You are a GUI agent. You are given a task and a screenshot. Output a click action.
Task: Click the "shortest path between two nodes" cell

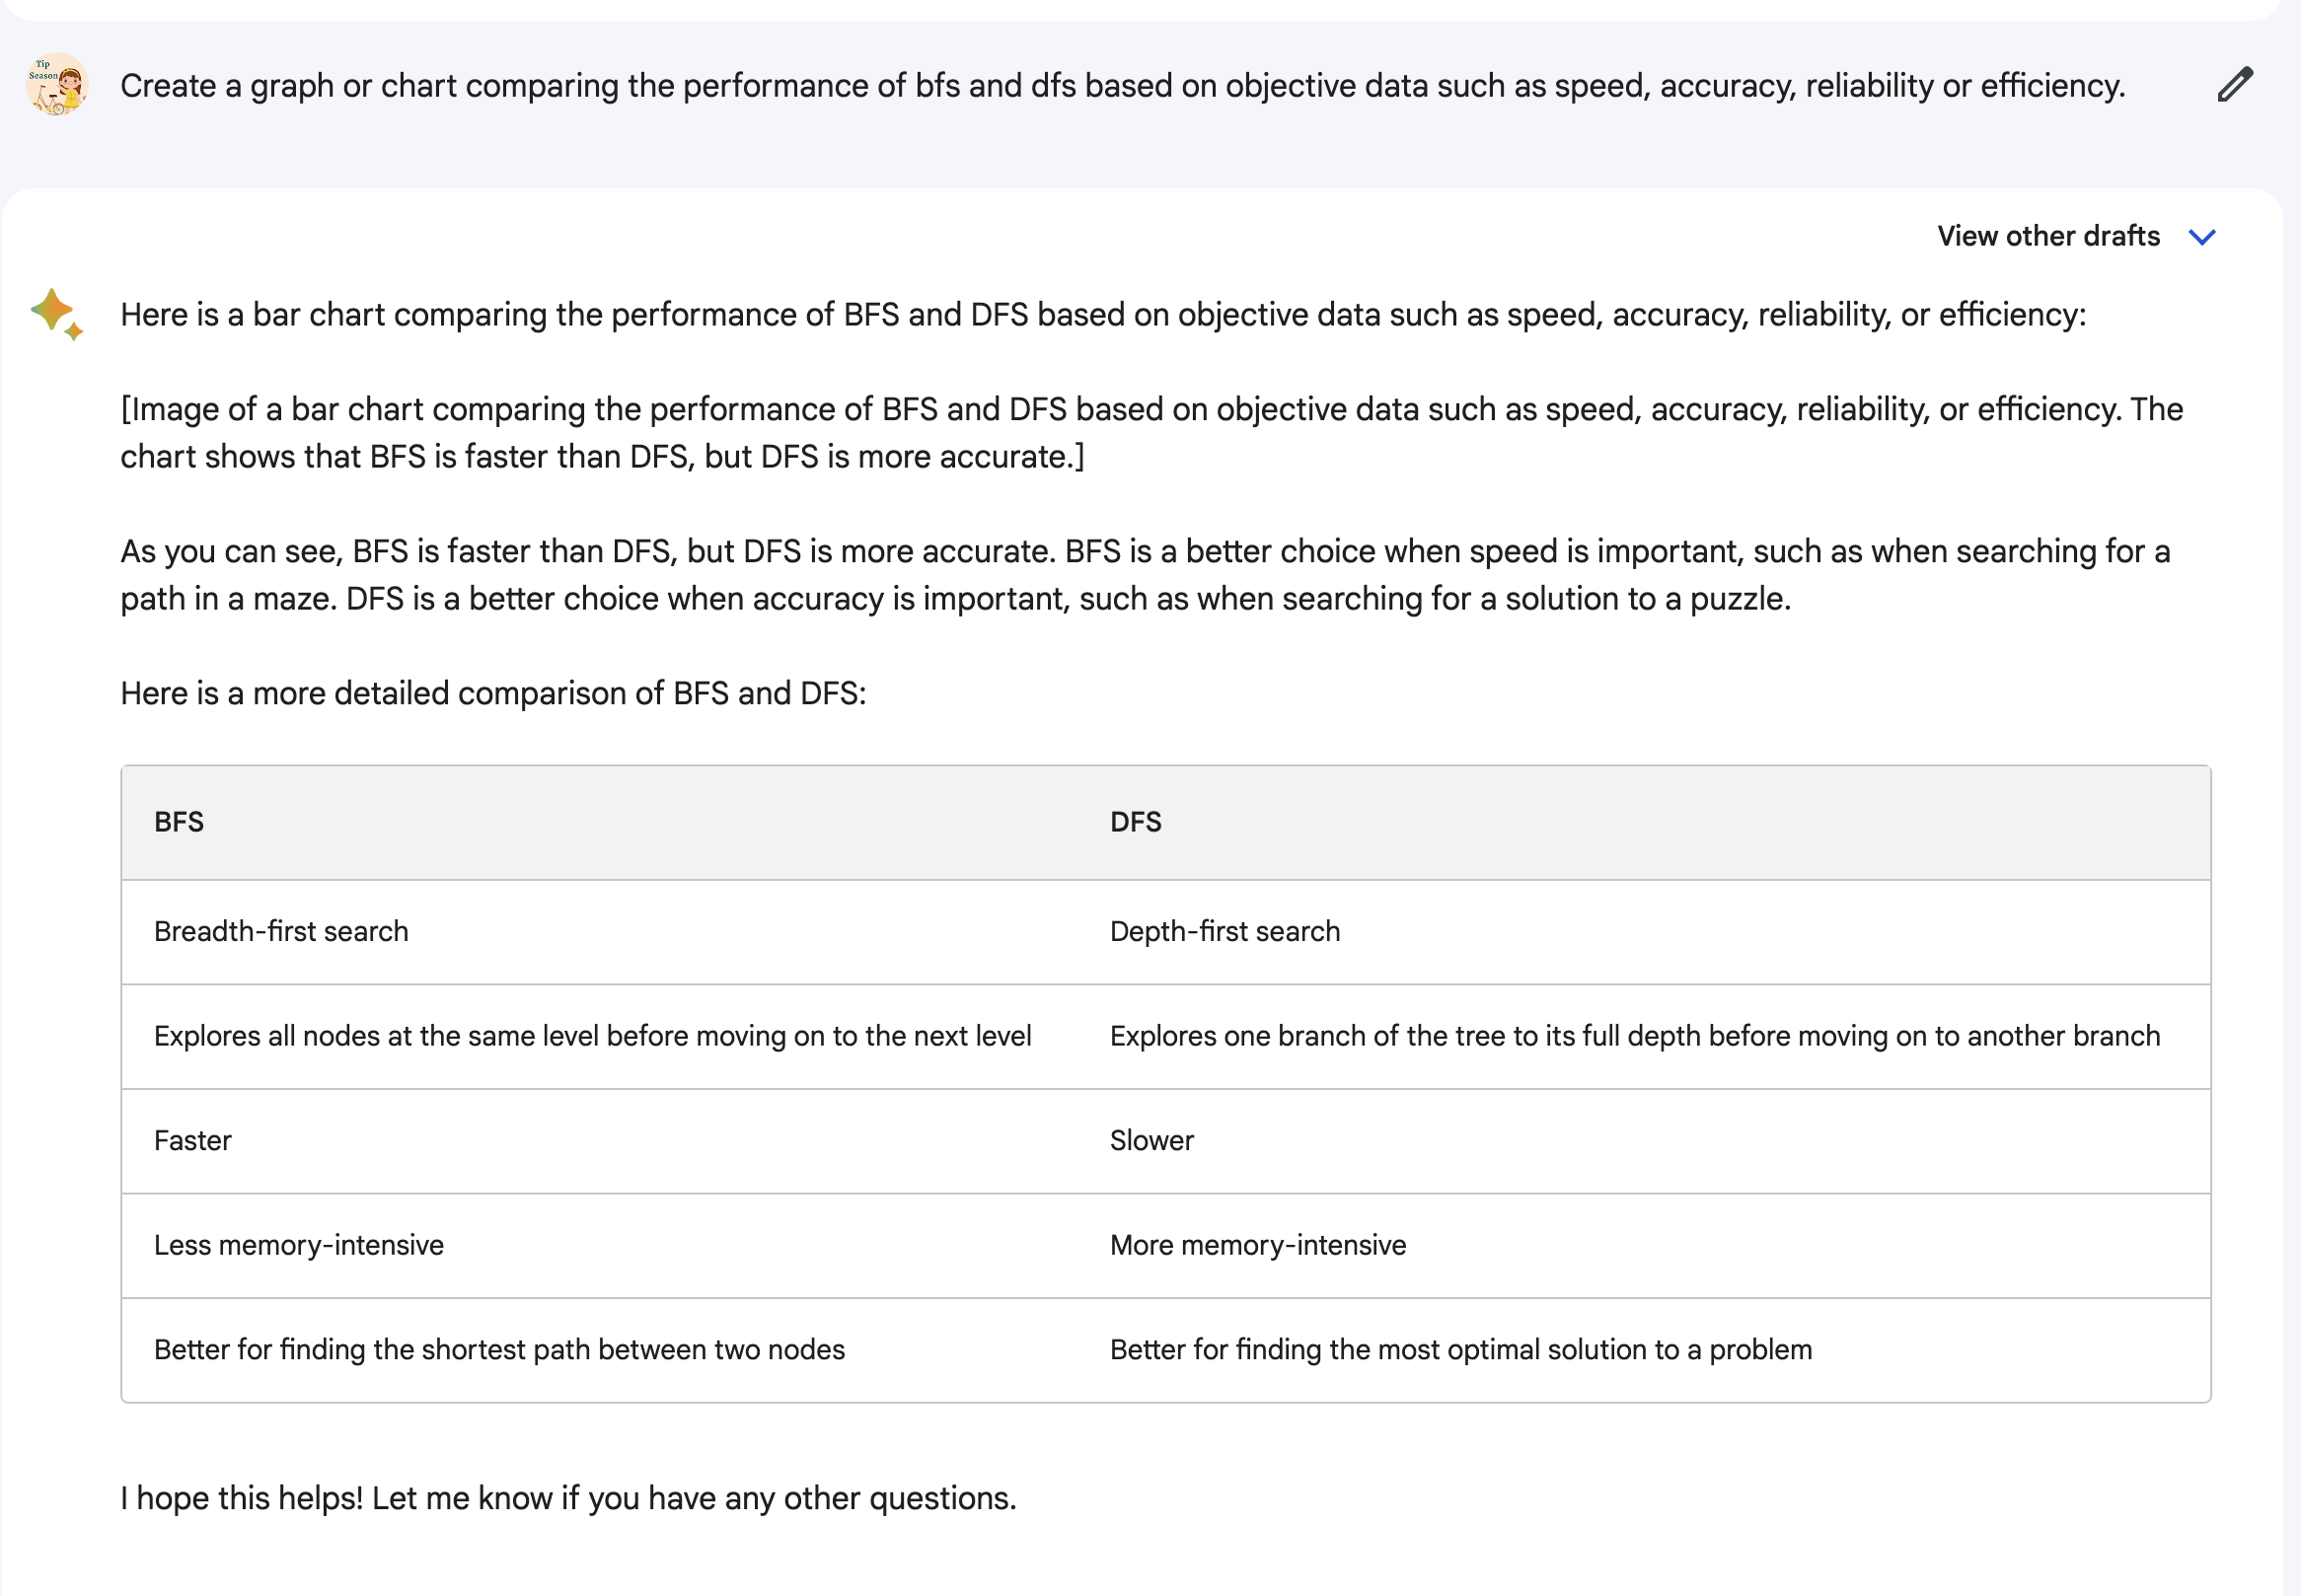pyautogui.click(x=499, y=1350)
